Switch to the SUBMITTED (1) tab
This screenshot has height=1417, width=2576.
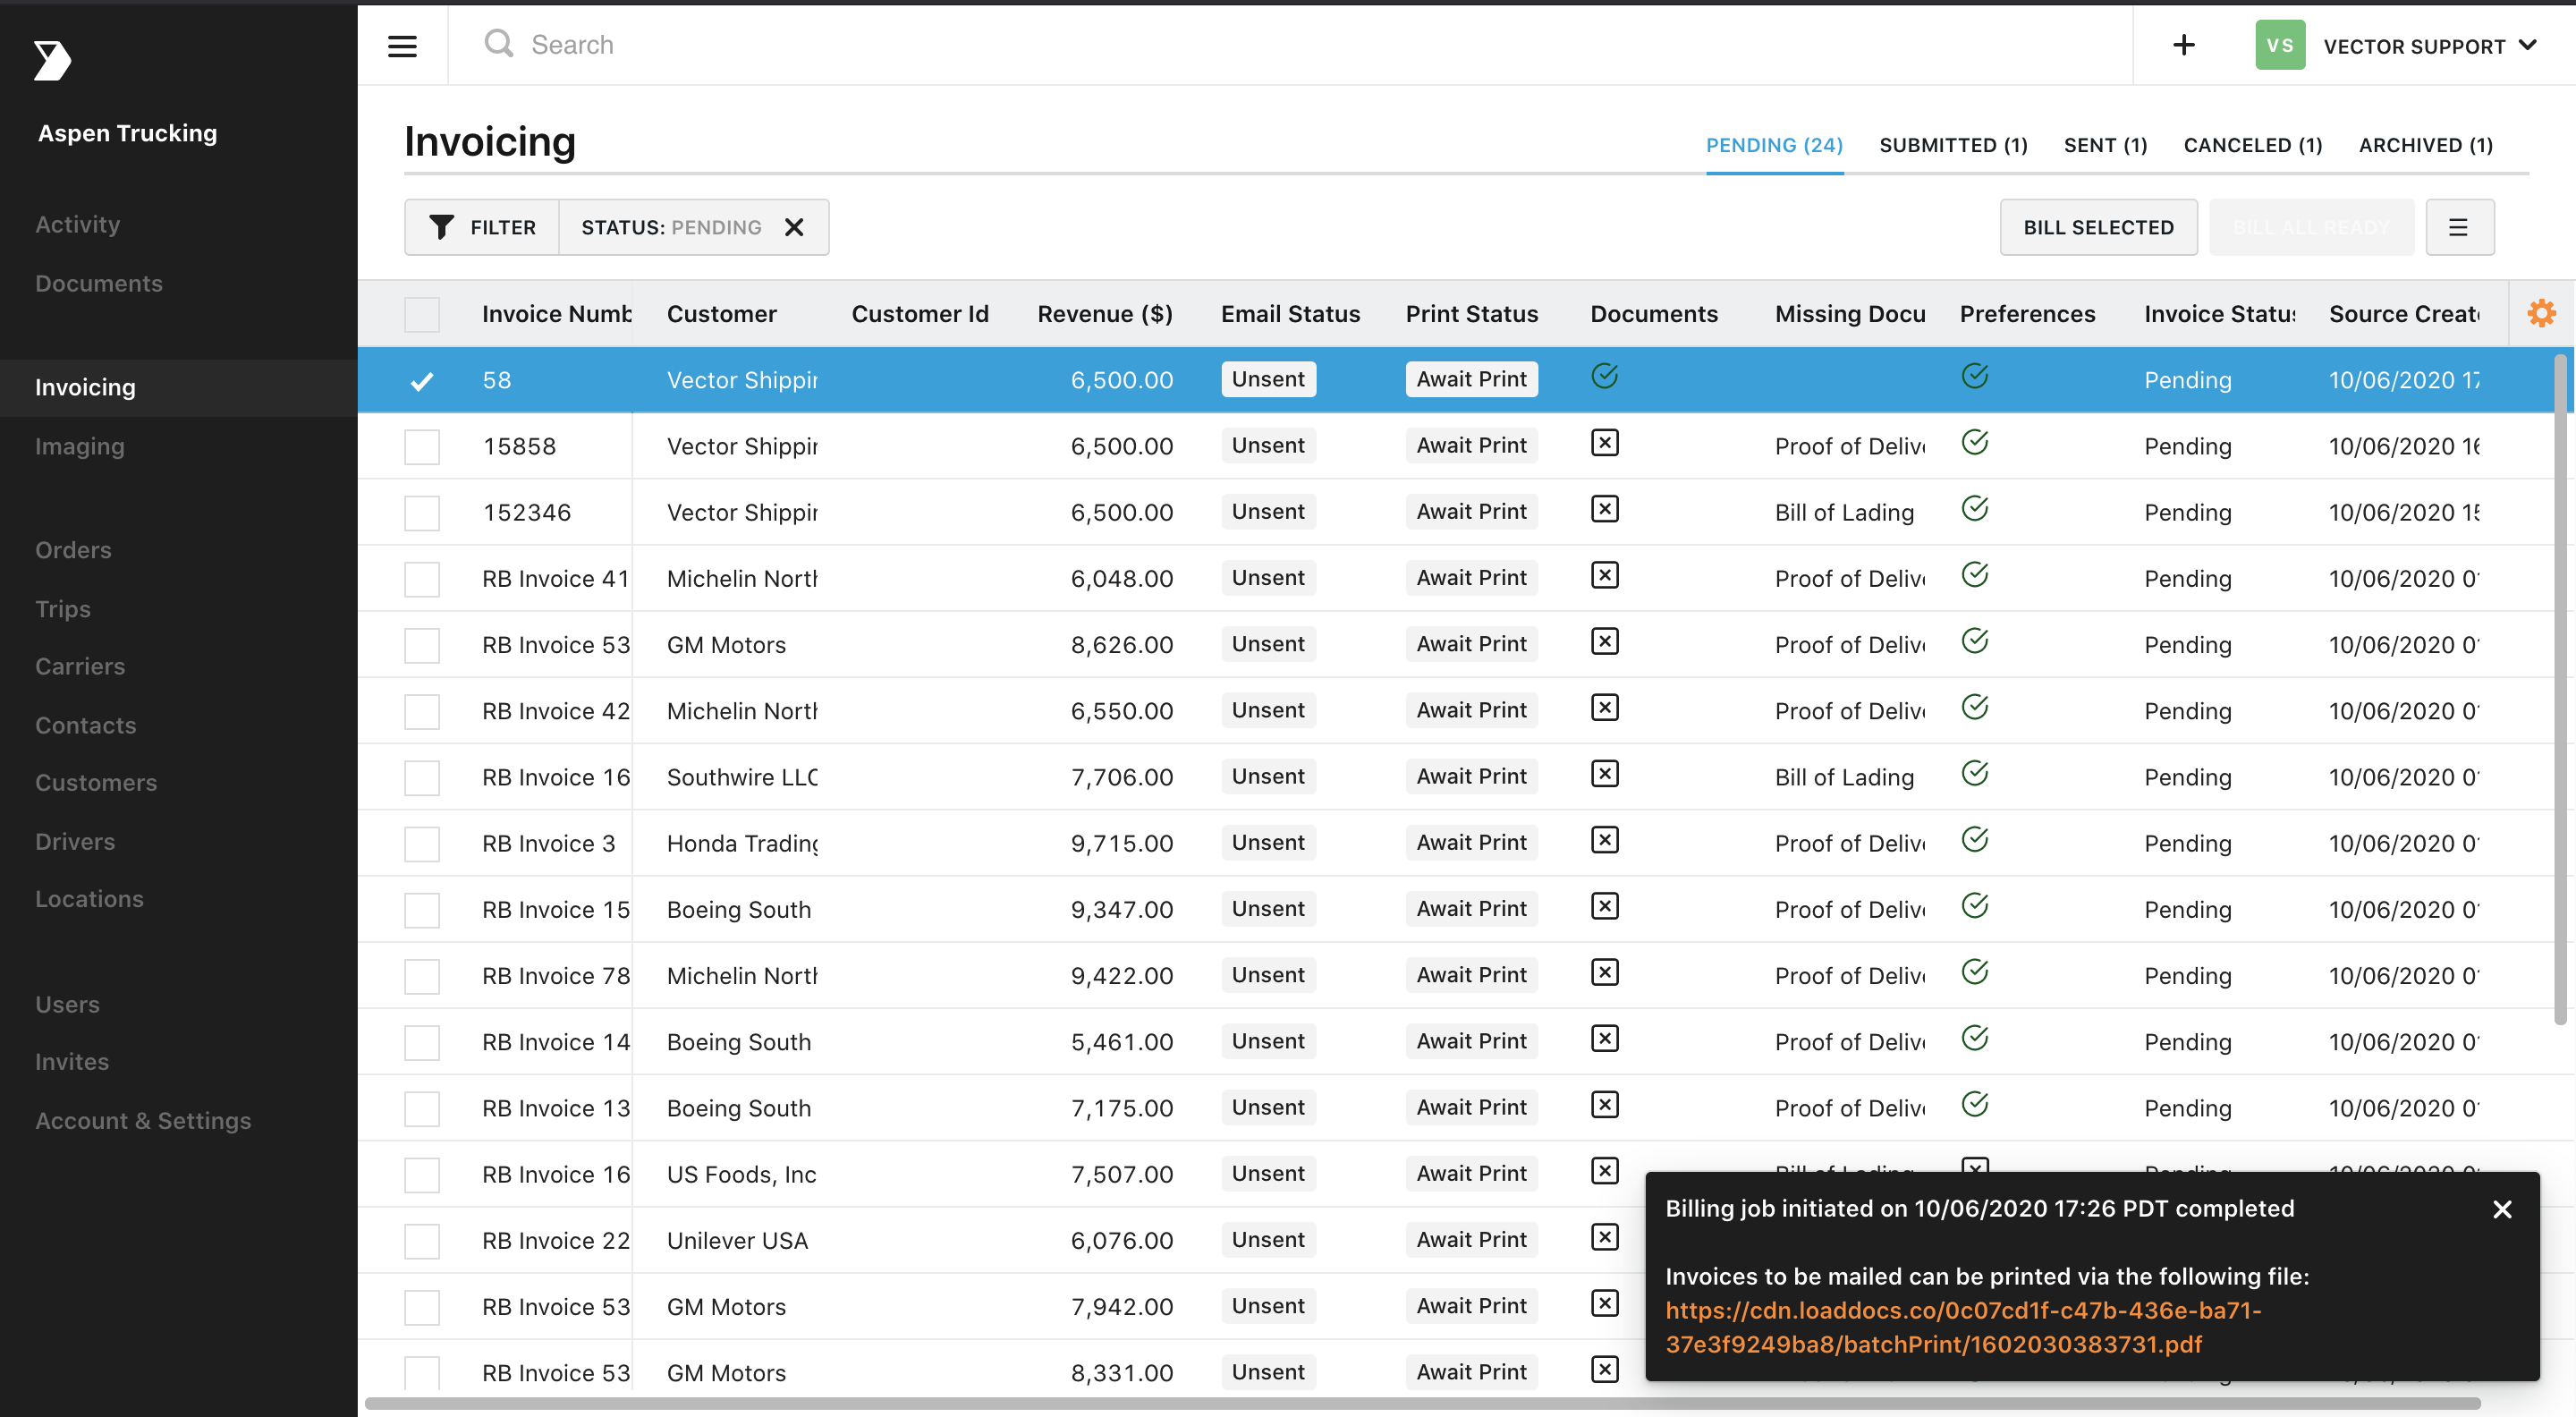(x=1953, y=145)
